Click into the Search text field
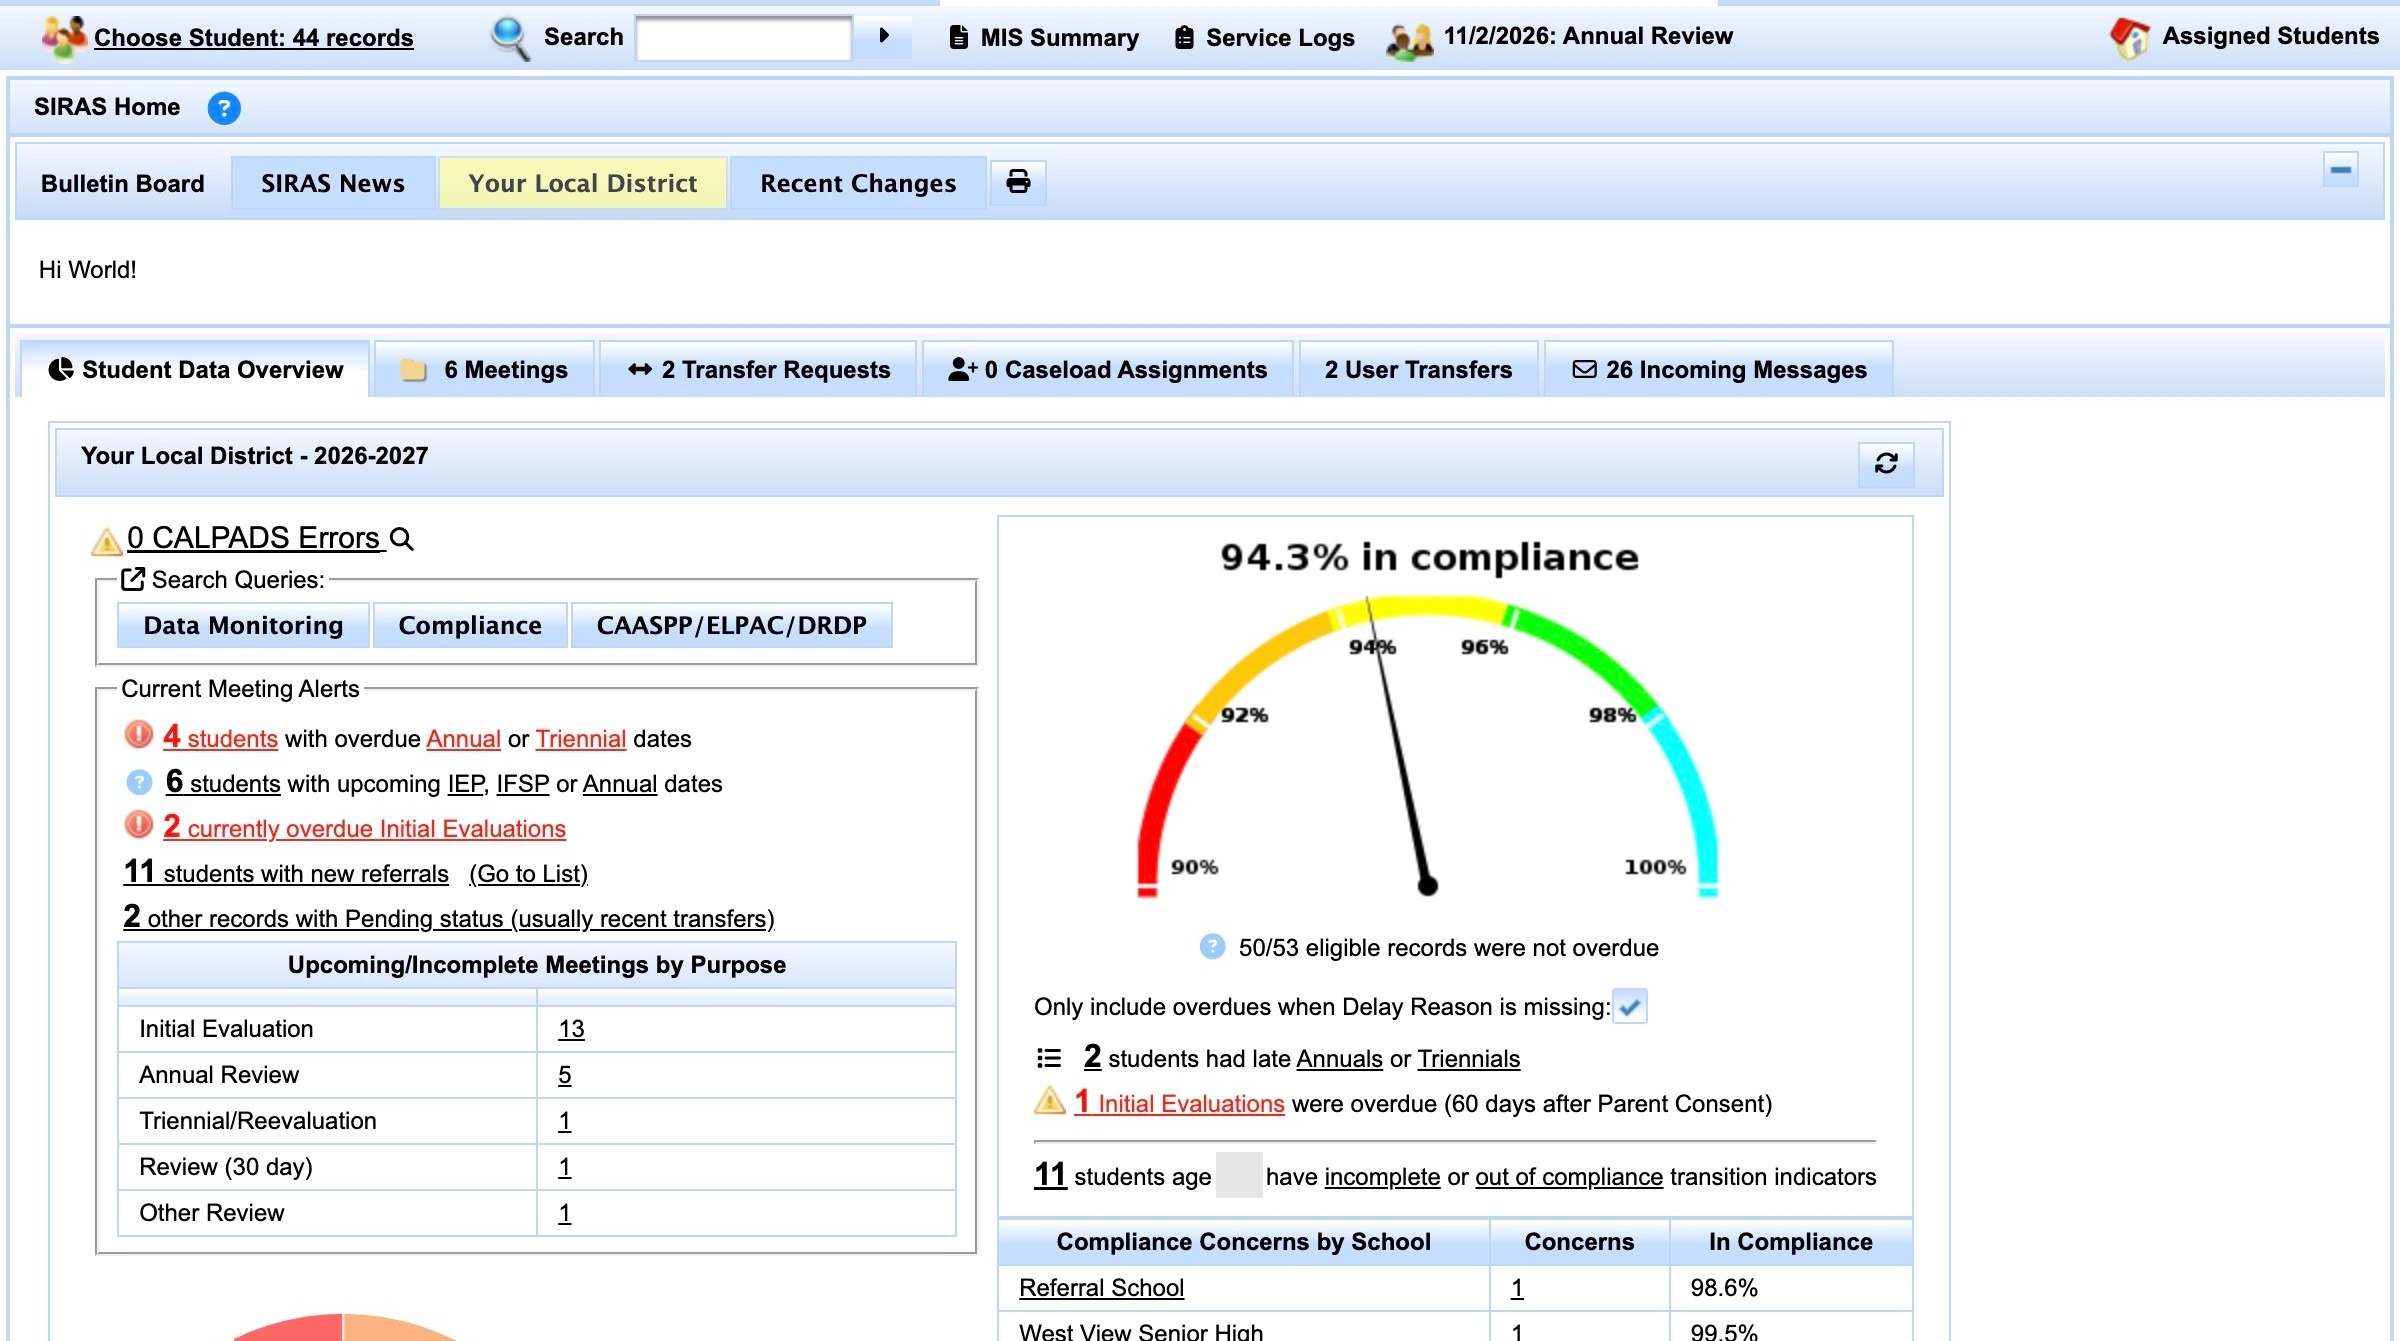This screenshot has height=1341, width=2400. click(744, 38)
